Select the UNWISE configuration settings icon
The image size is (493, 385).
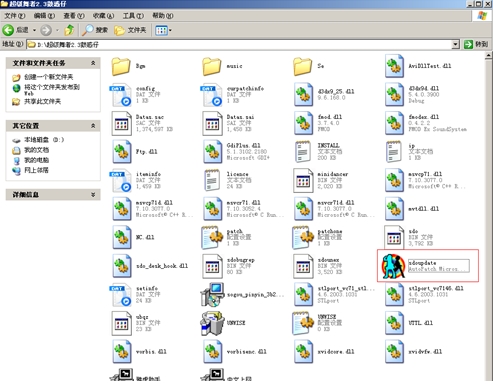[x=303, y=323]
